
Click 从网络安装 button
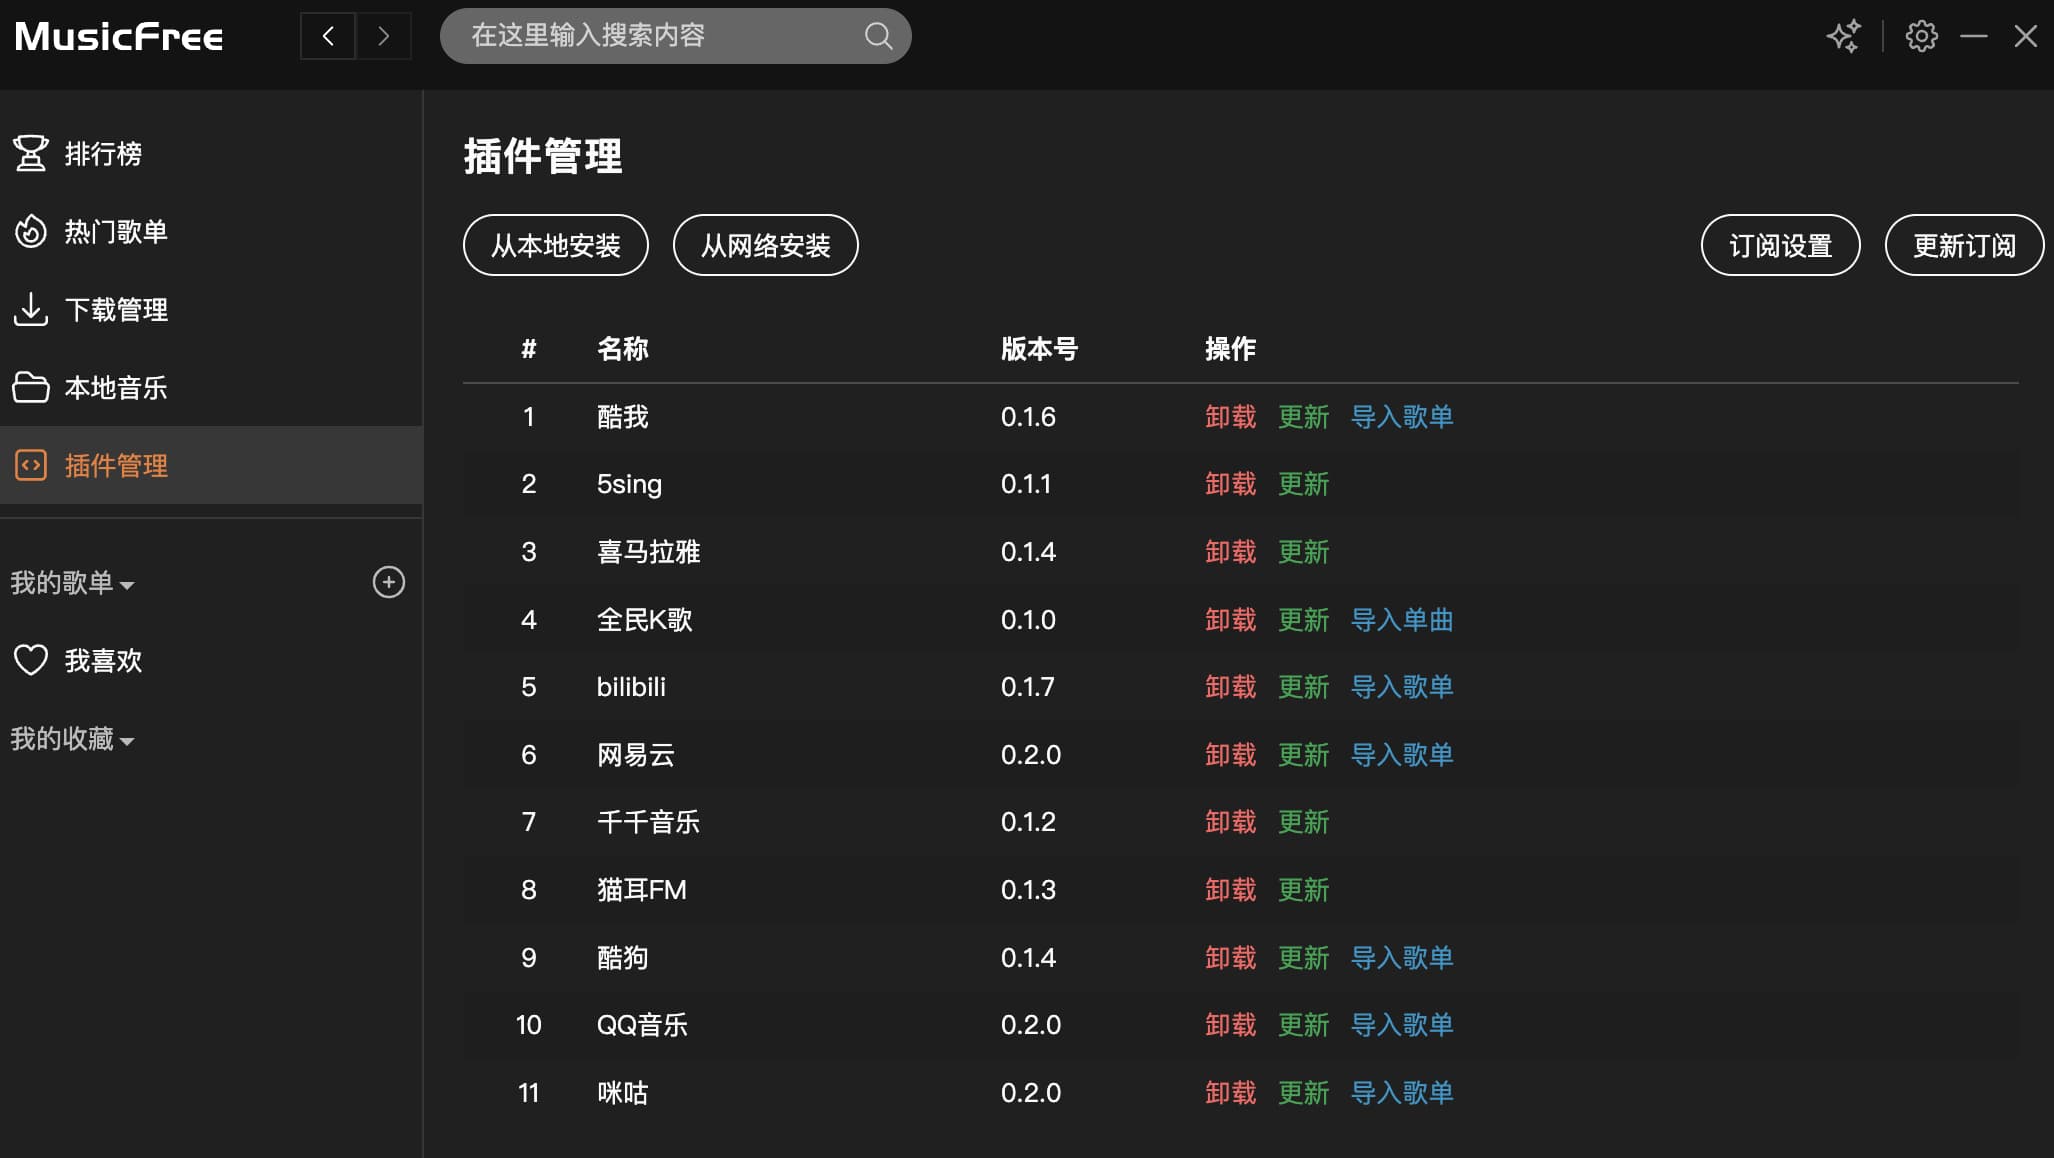click(765, 245)
